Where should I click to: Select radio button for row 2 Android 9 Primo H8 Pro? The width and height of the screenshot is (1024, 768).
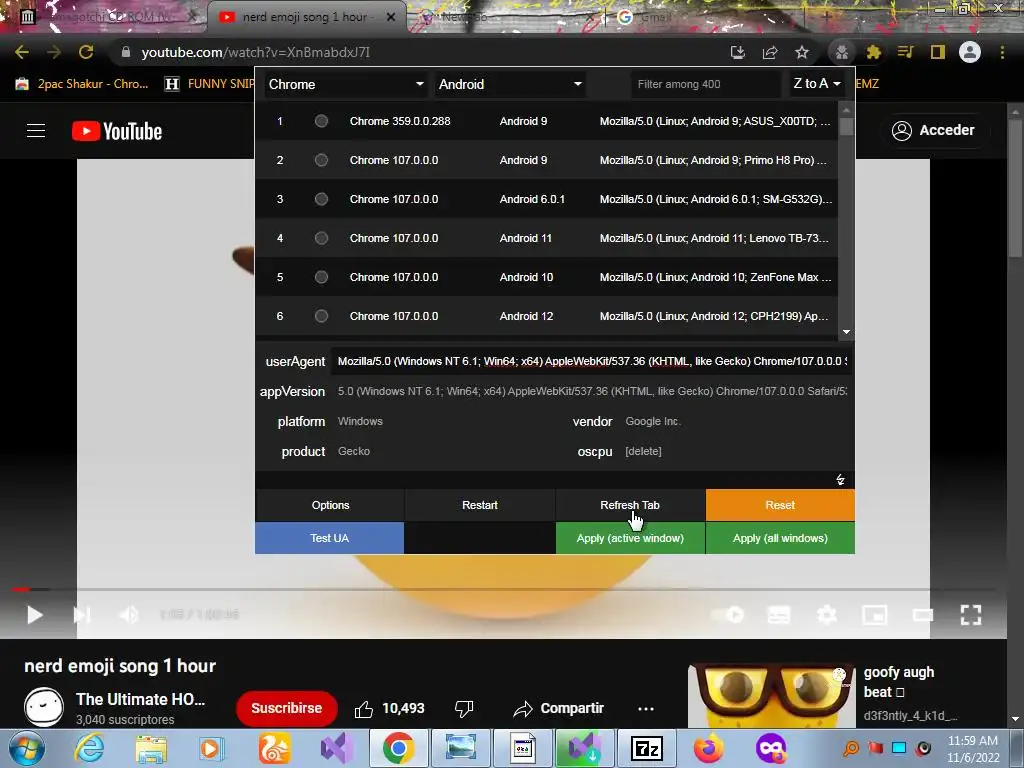[x=321, y=160]
